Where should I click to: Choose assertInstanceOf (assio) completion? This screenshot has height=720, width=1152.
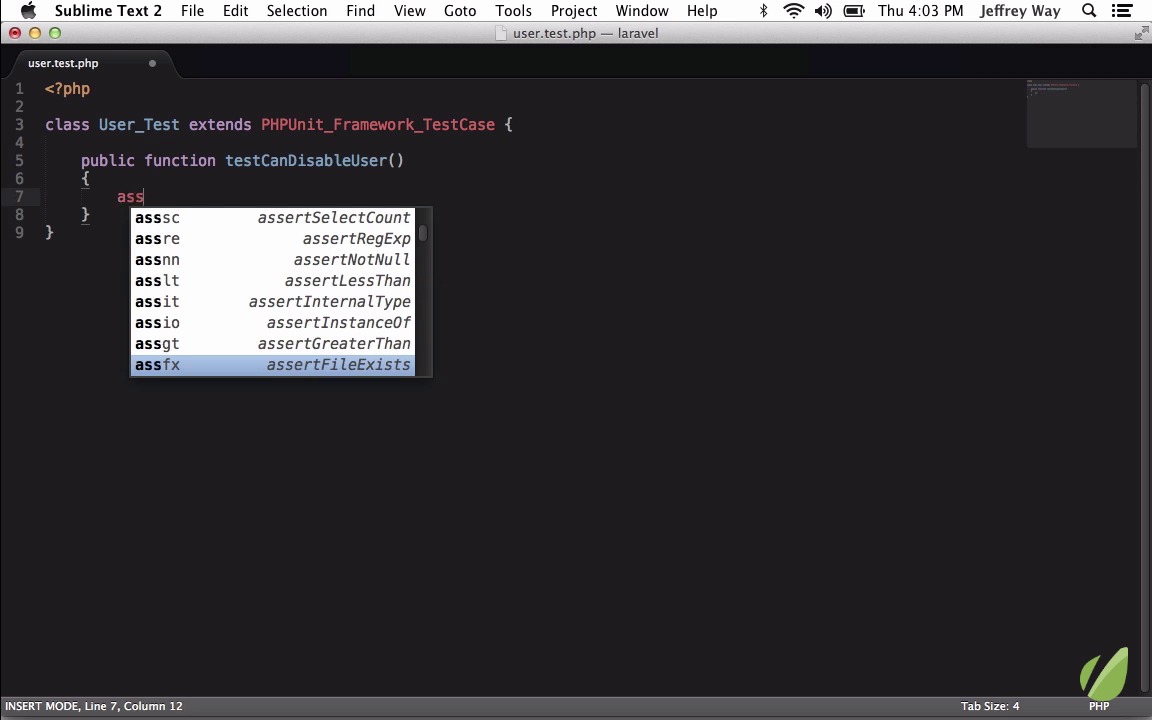273,323
